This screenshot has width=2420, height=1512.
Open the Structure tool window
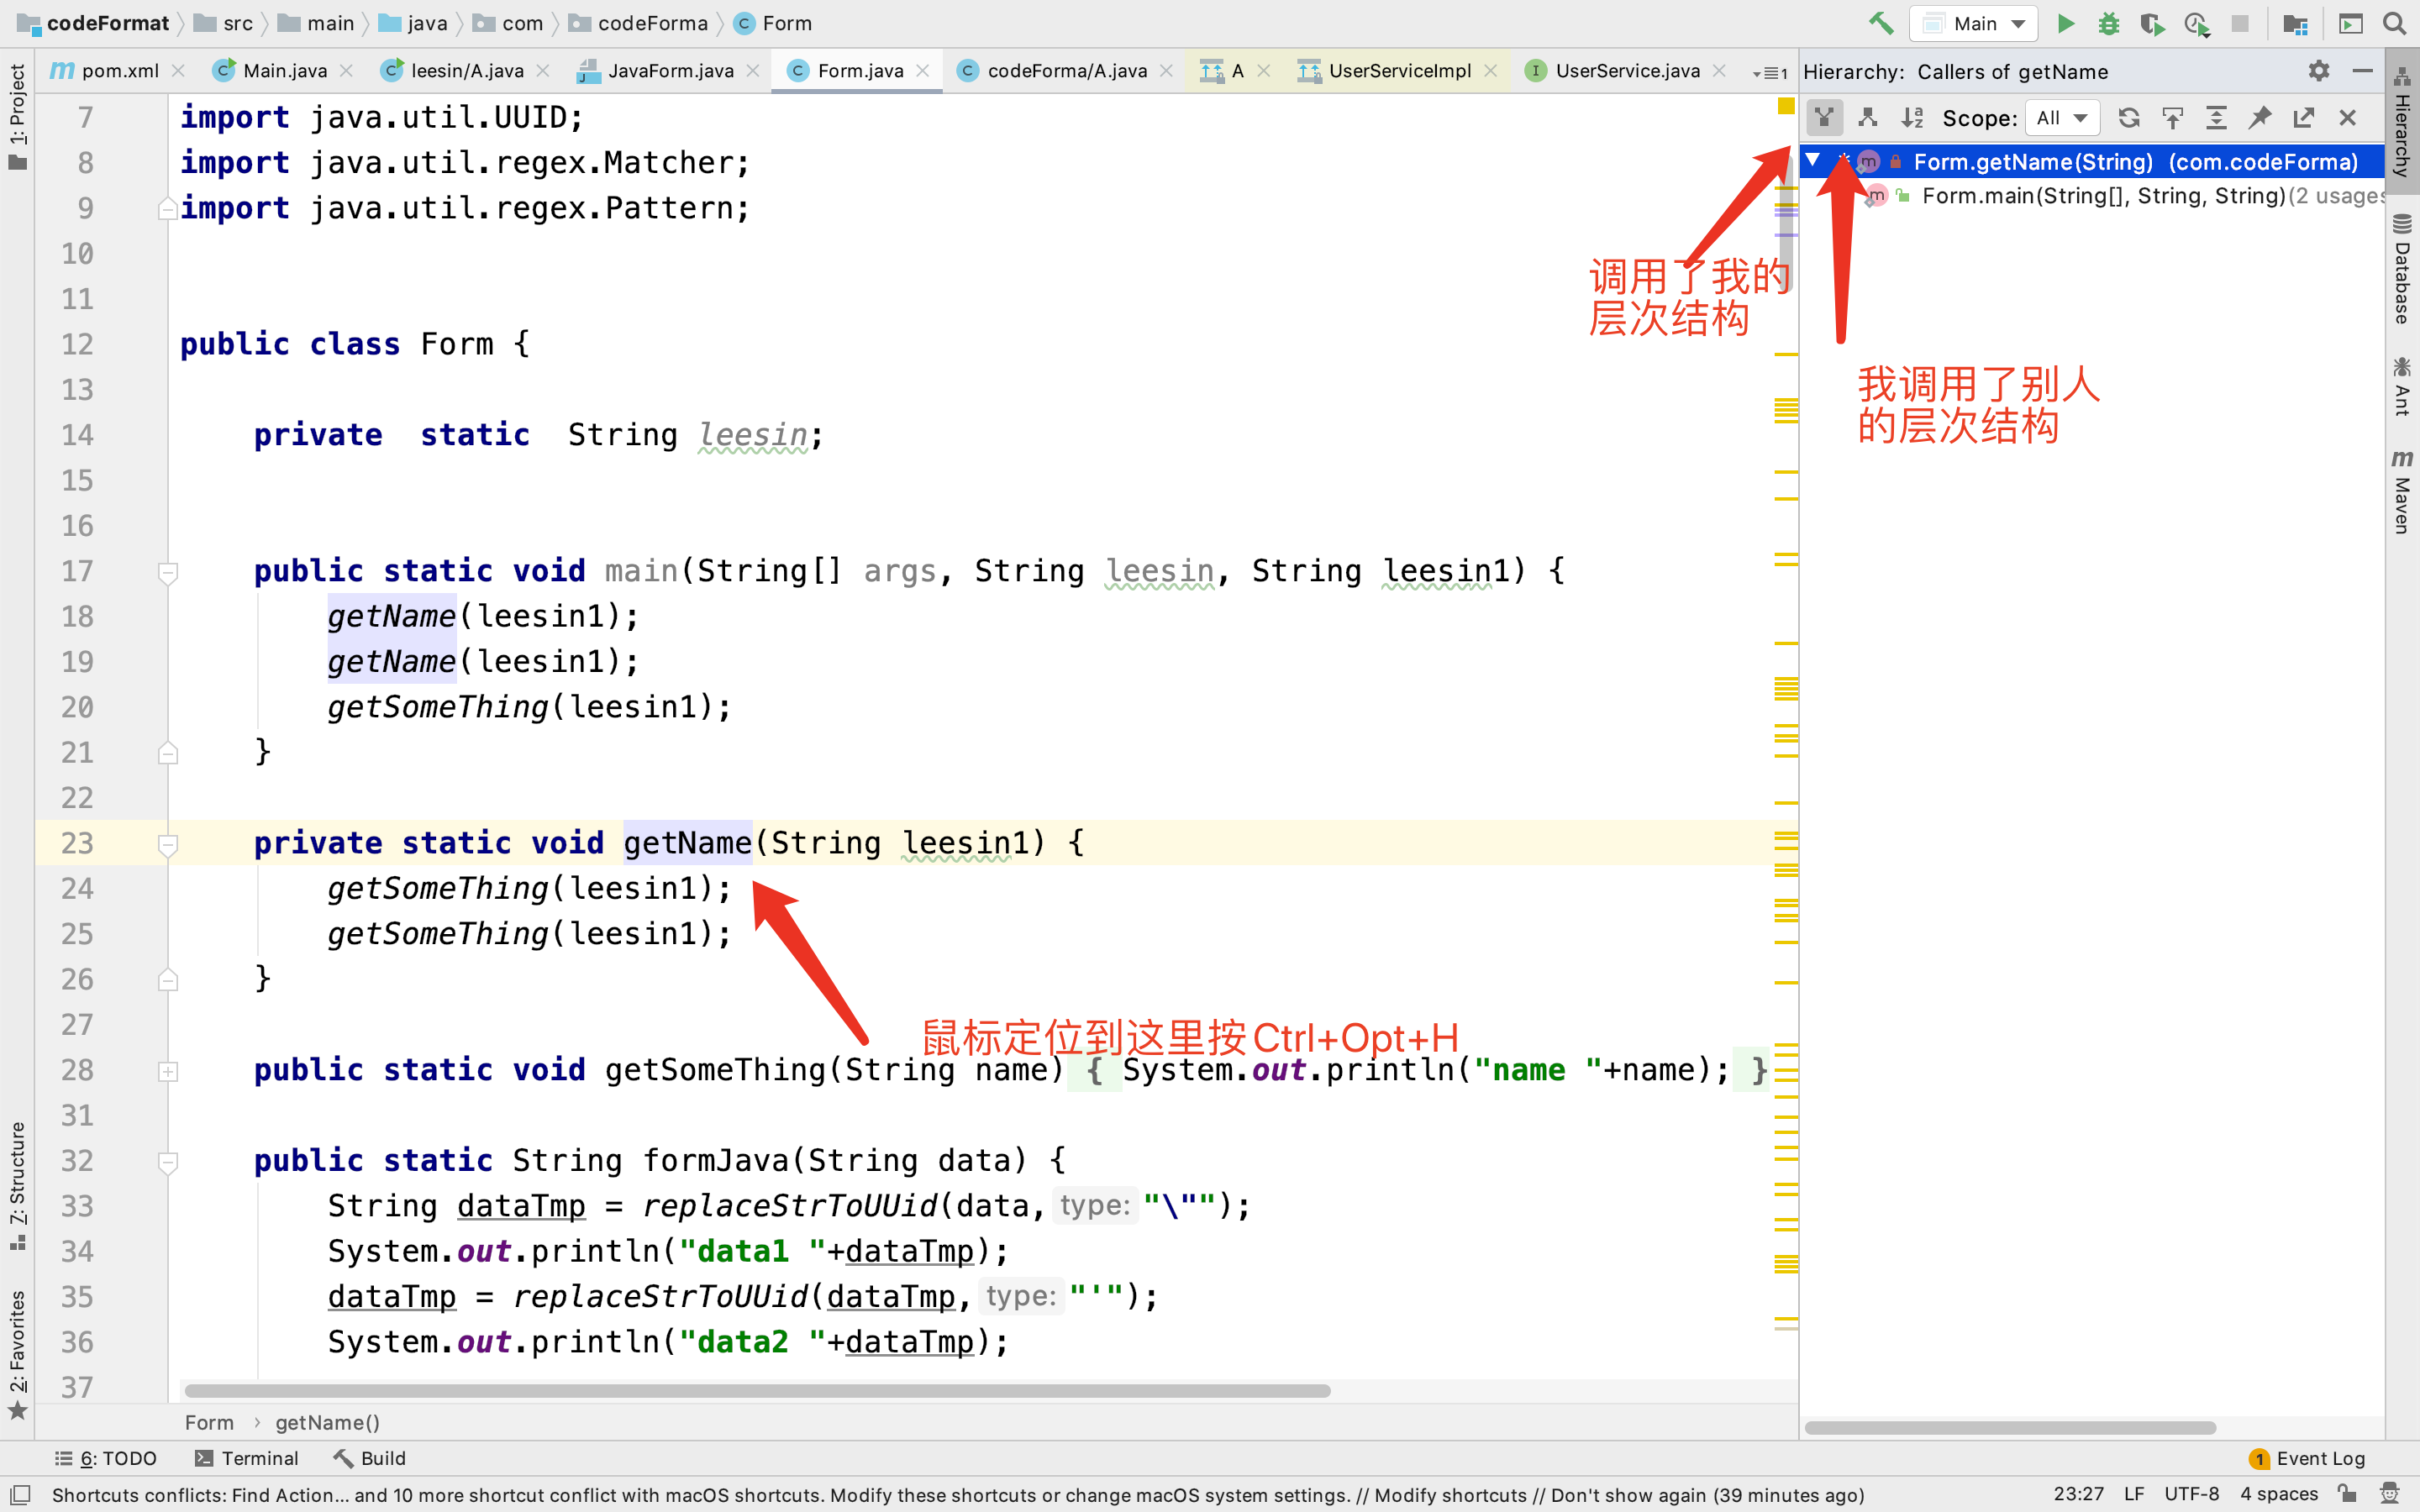coord(17,1186)
